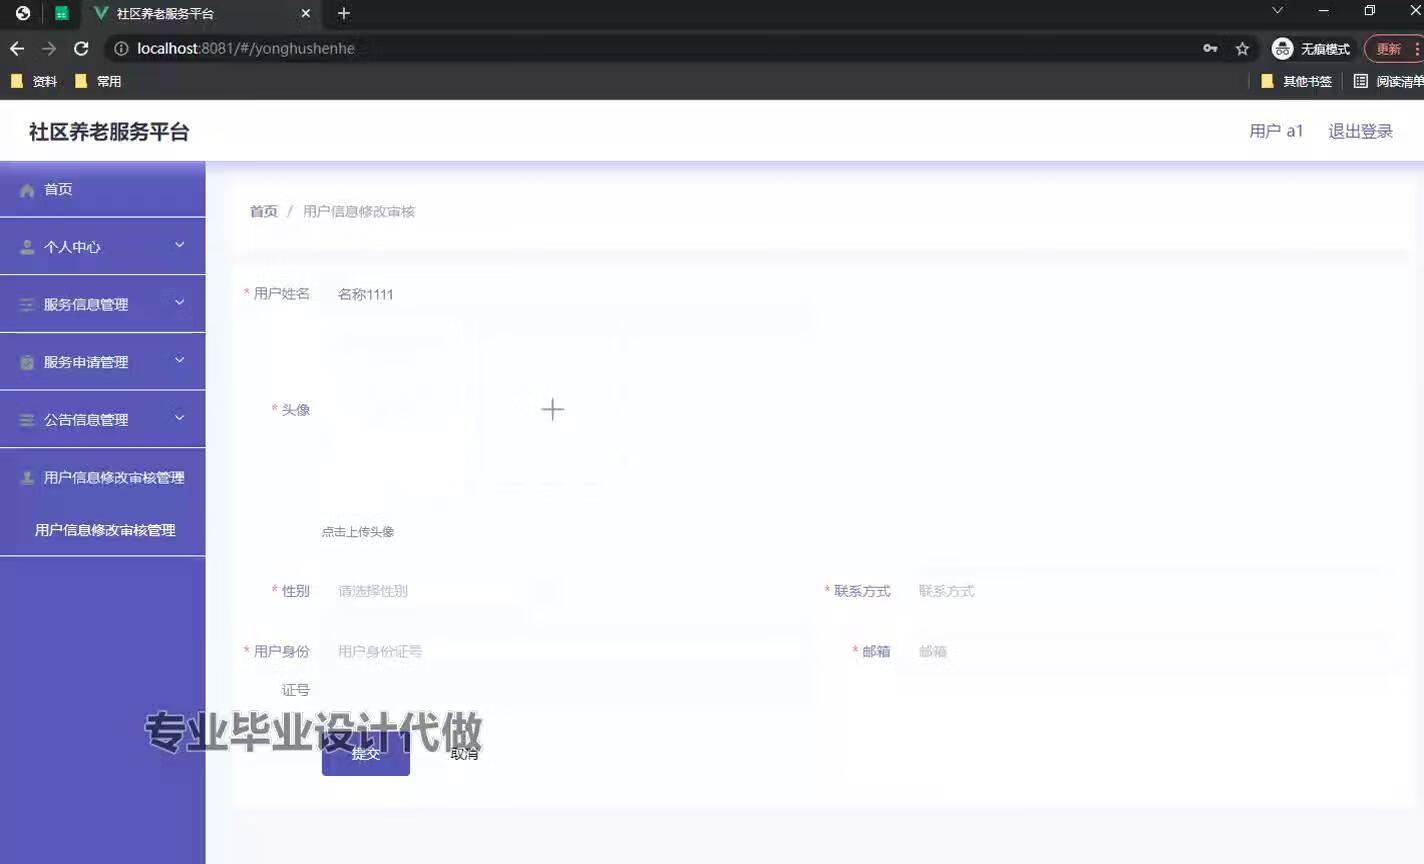Click the browser forward arrow
The image size is (1424, 864).
pos(49,48)
